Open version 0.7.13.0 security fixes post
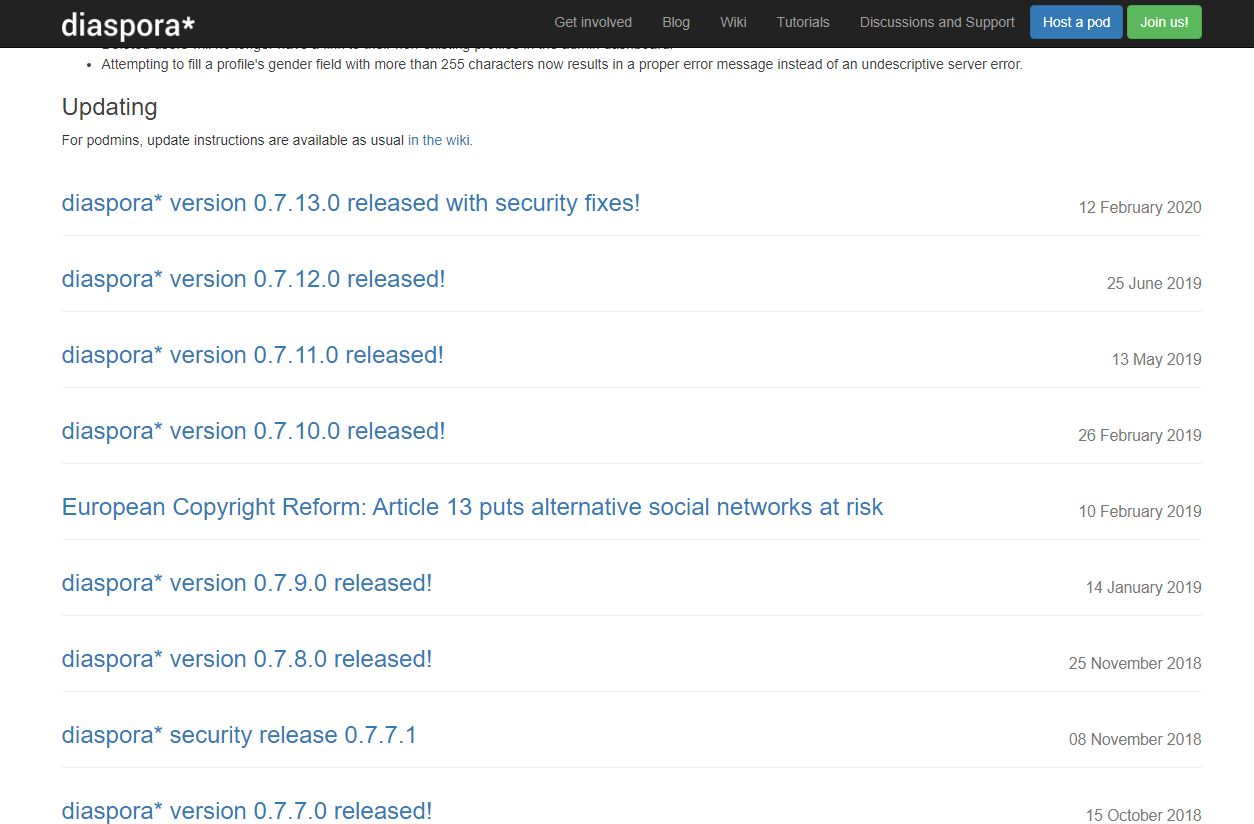 pos(351,203)
